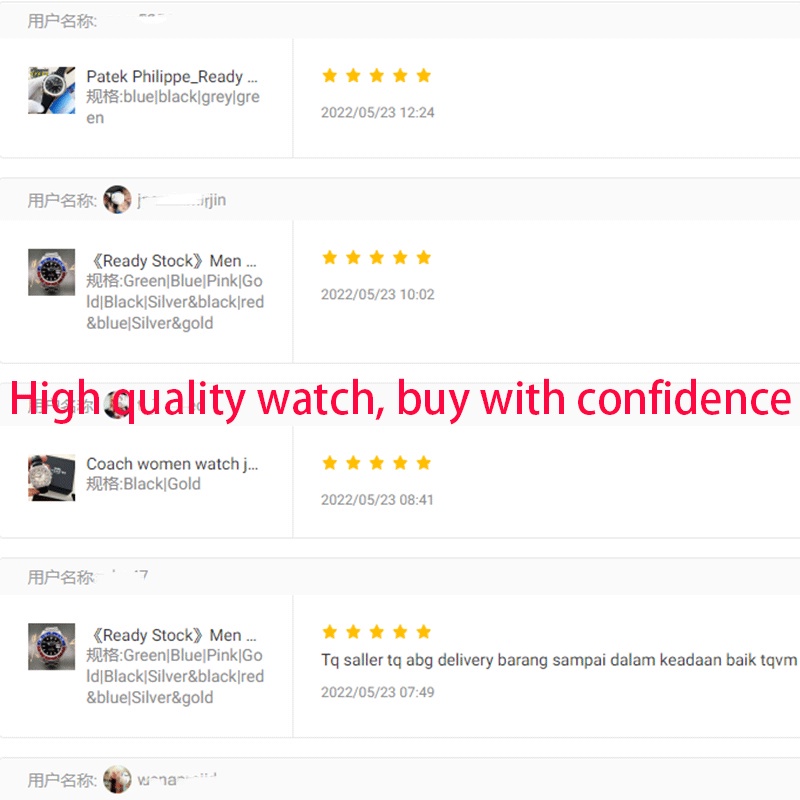
Task: Click the first star of the 10:02 review
Action: pos(330,257)
